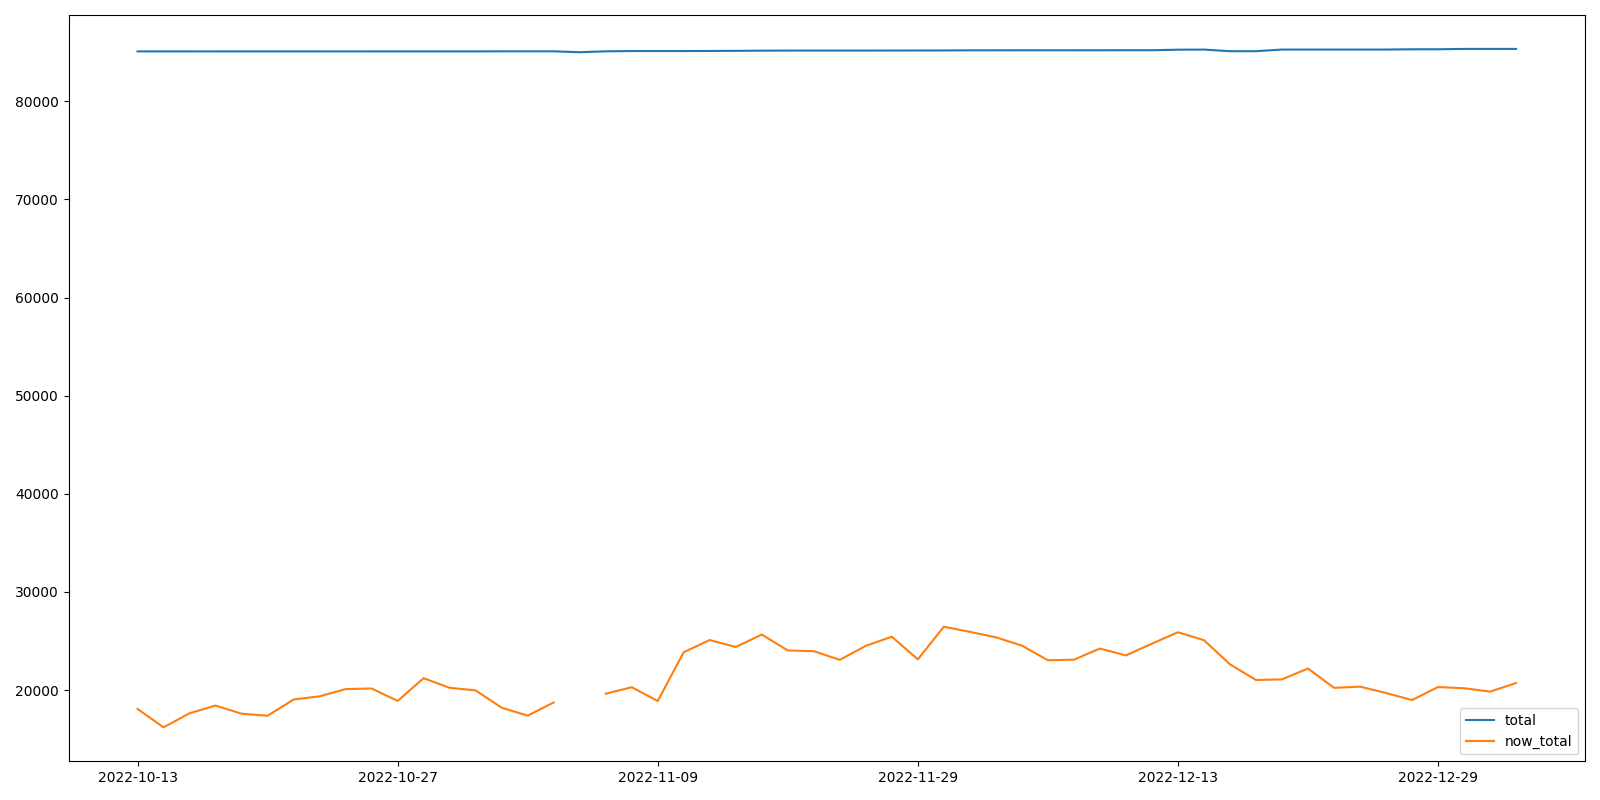Image resolution: width=1600 pixels, height=800 pixels.
Task: Click the x-axis label 2022-12-13
Action: click(x=1178, y=777)
